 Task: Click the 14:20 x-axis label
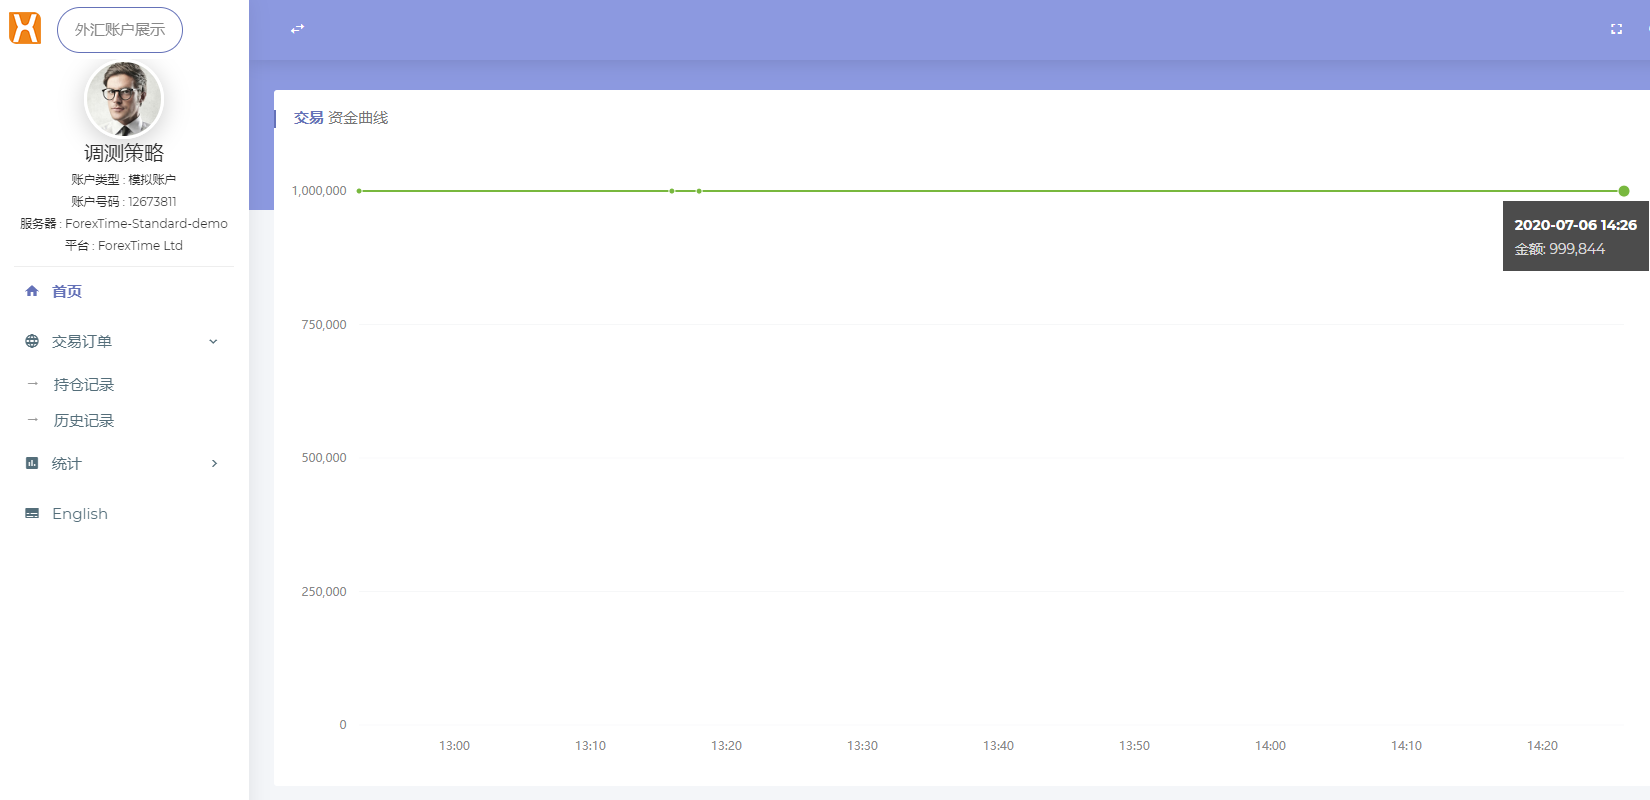pyautogui.click(x=1543, y=746)
